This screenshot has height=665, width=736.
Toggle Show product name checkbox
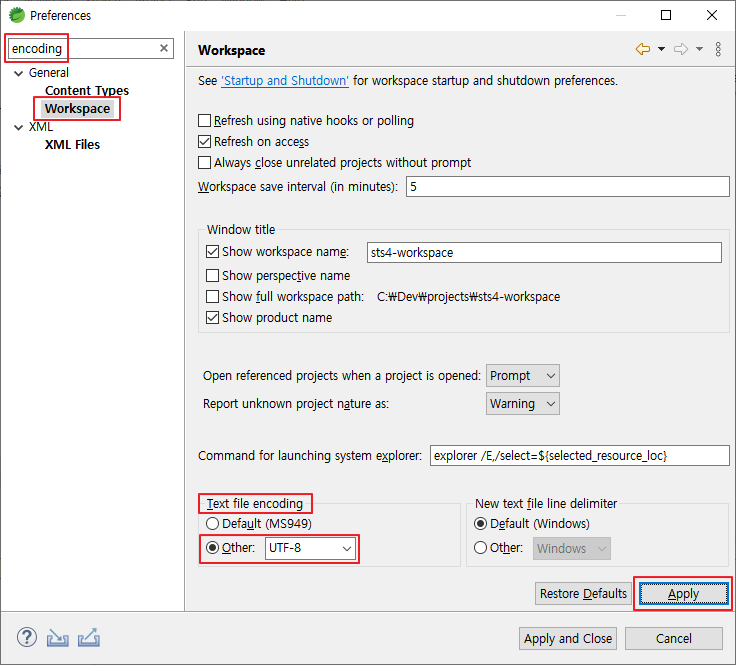point(212,318)
